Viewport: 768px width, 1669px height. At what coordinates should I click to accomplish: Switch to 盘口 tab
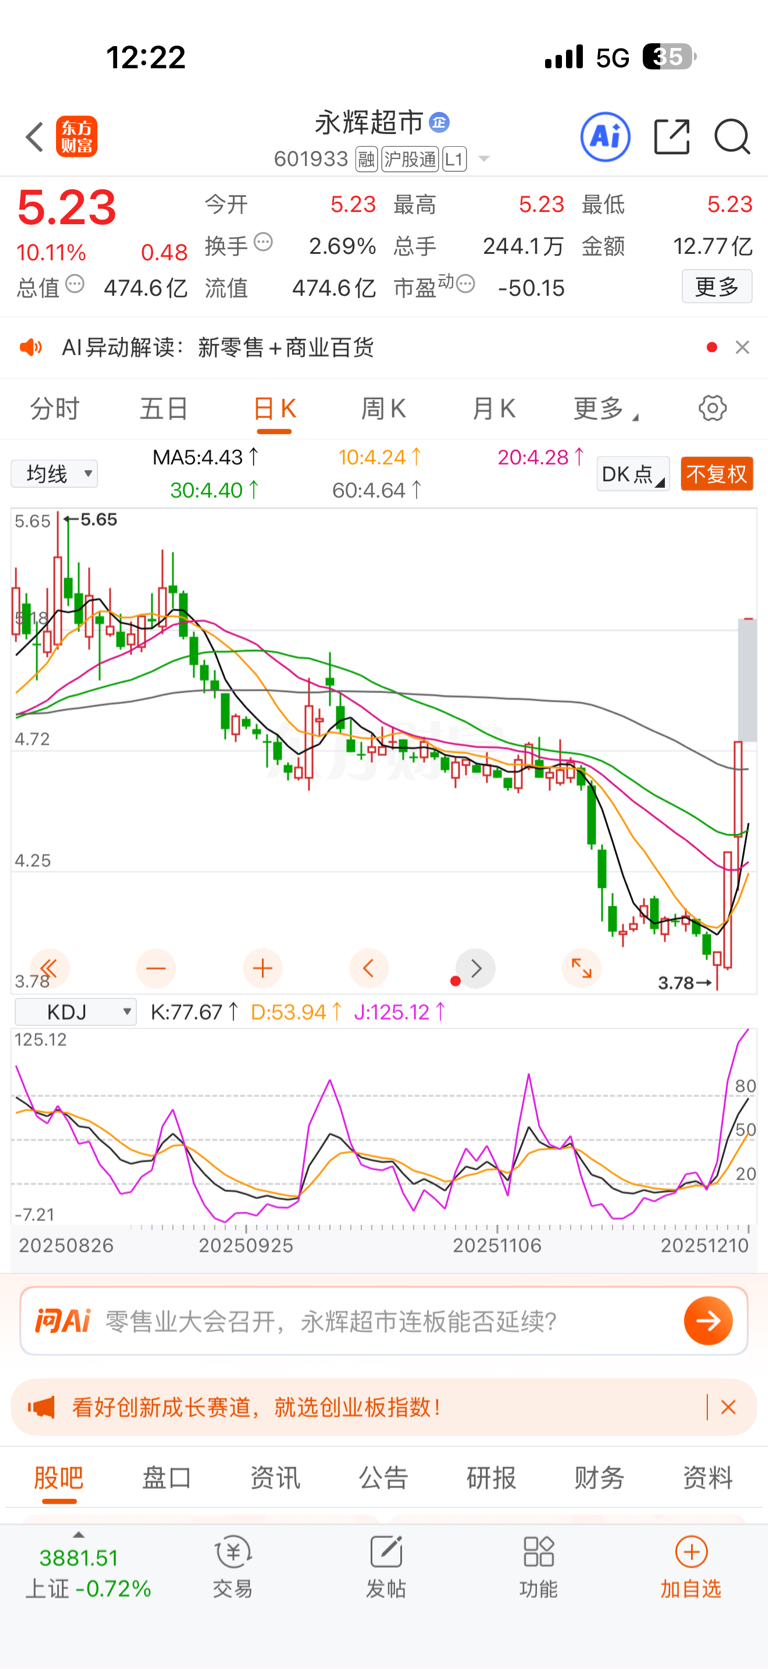click(166, 1477)
